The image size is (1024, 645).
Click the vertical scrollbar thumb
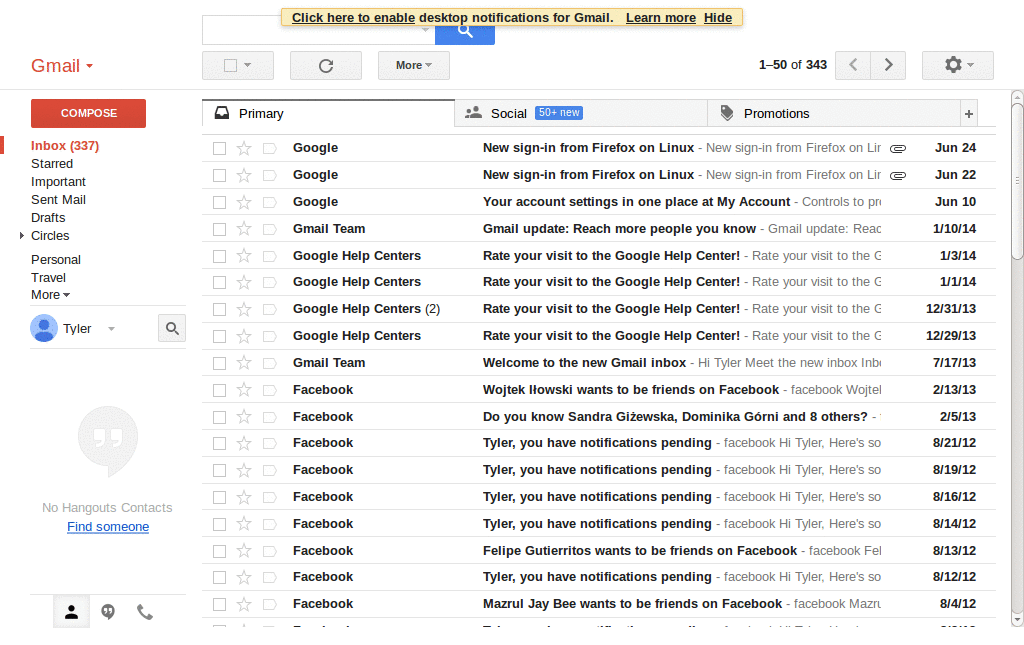tap(1017, 180)
